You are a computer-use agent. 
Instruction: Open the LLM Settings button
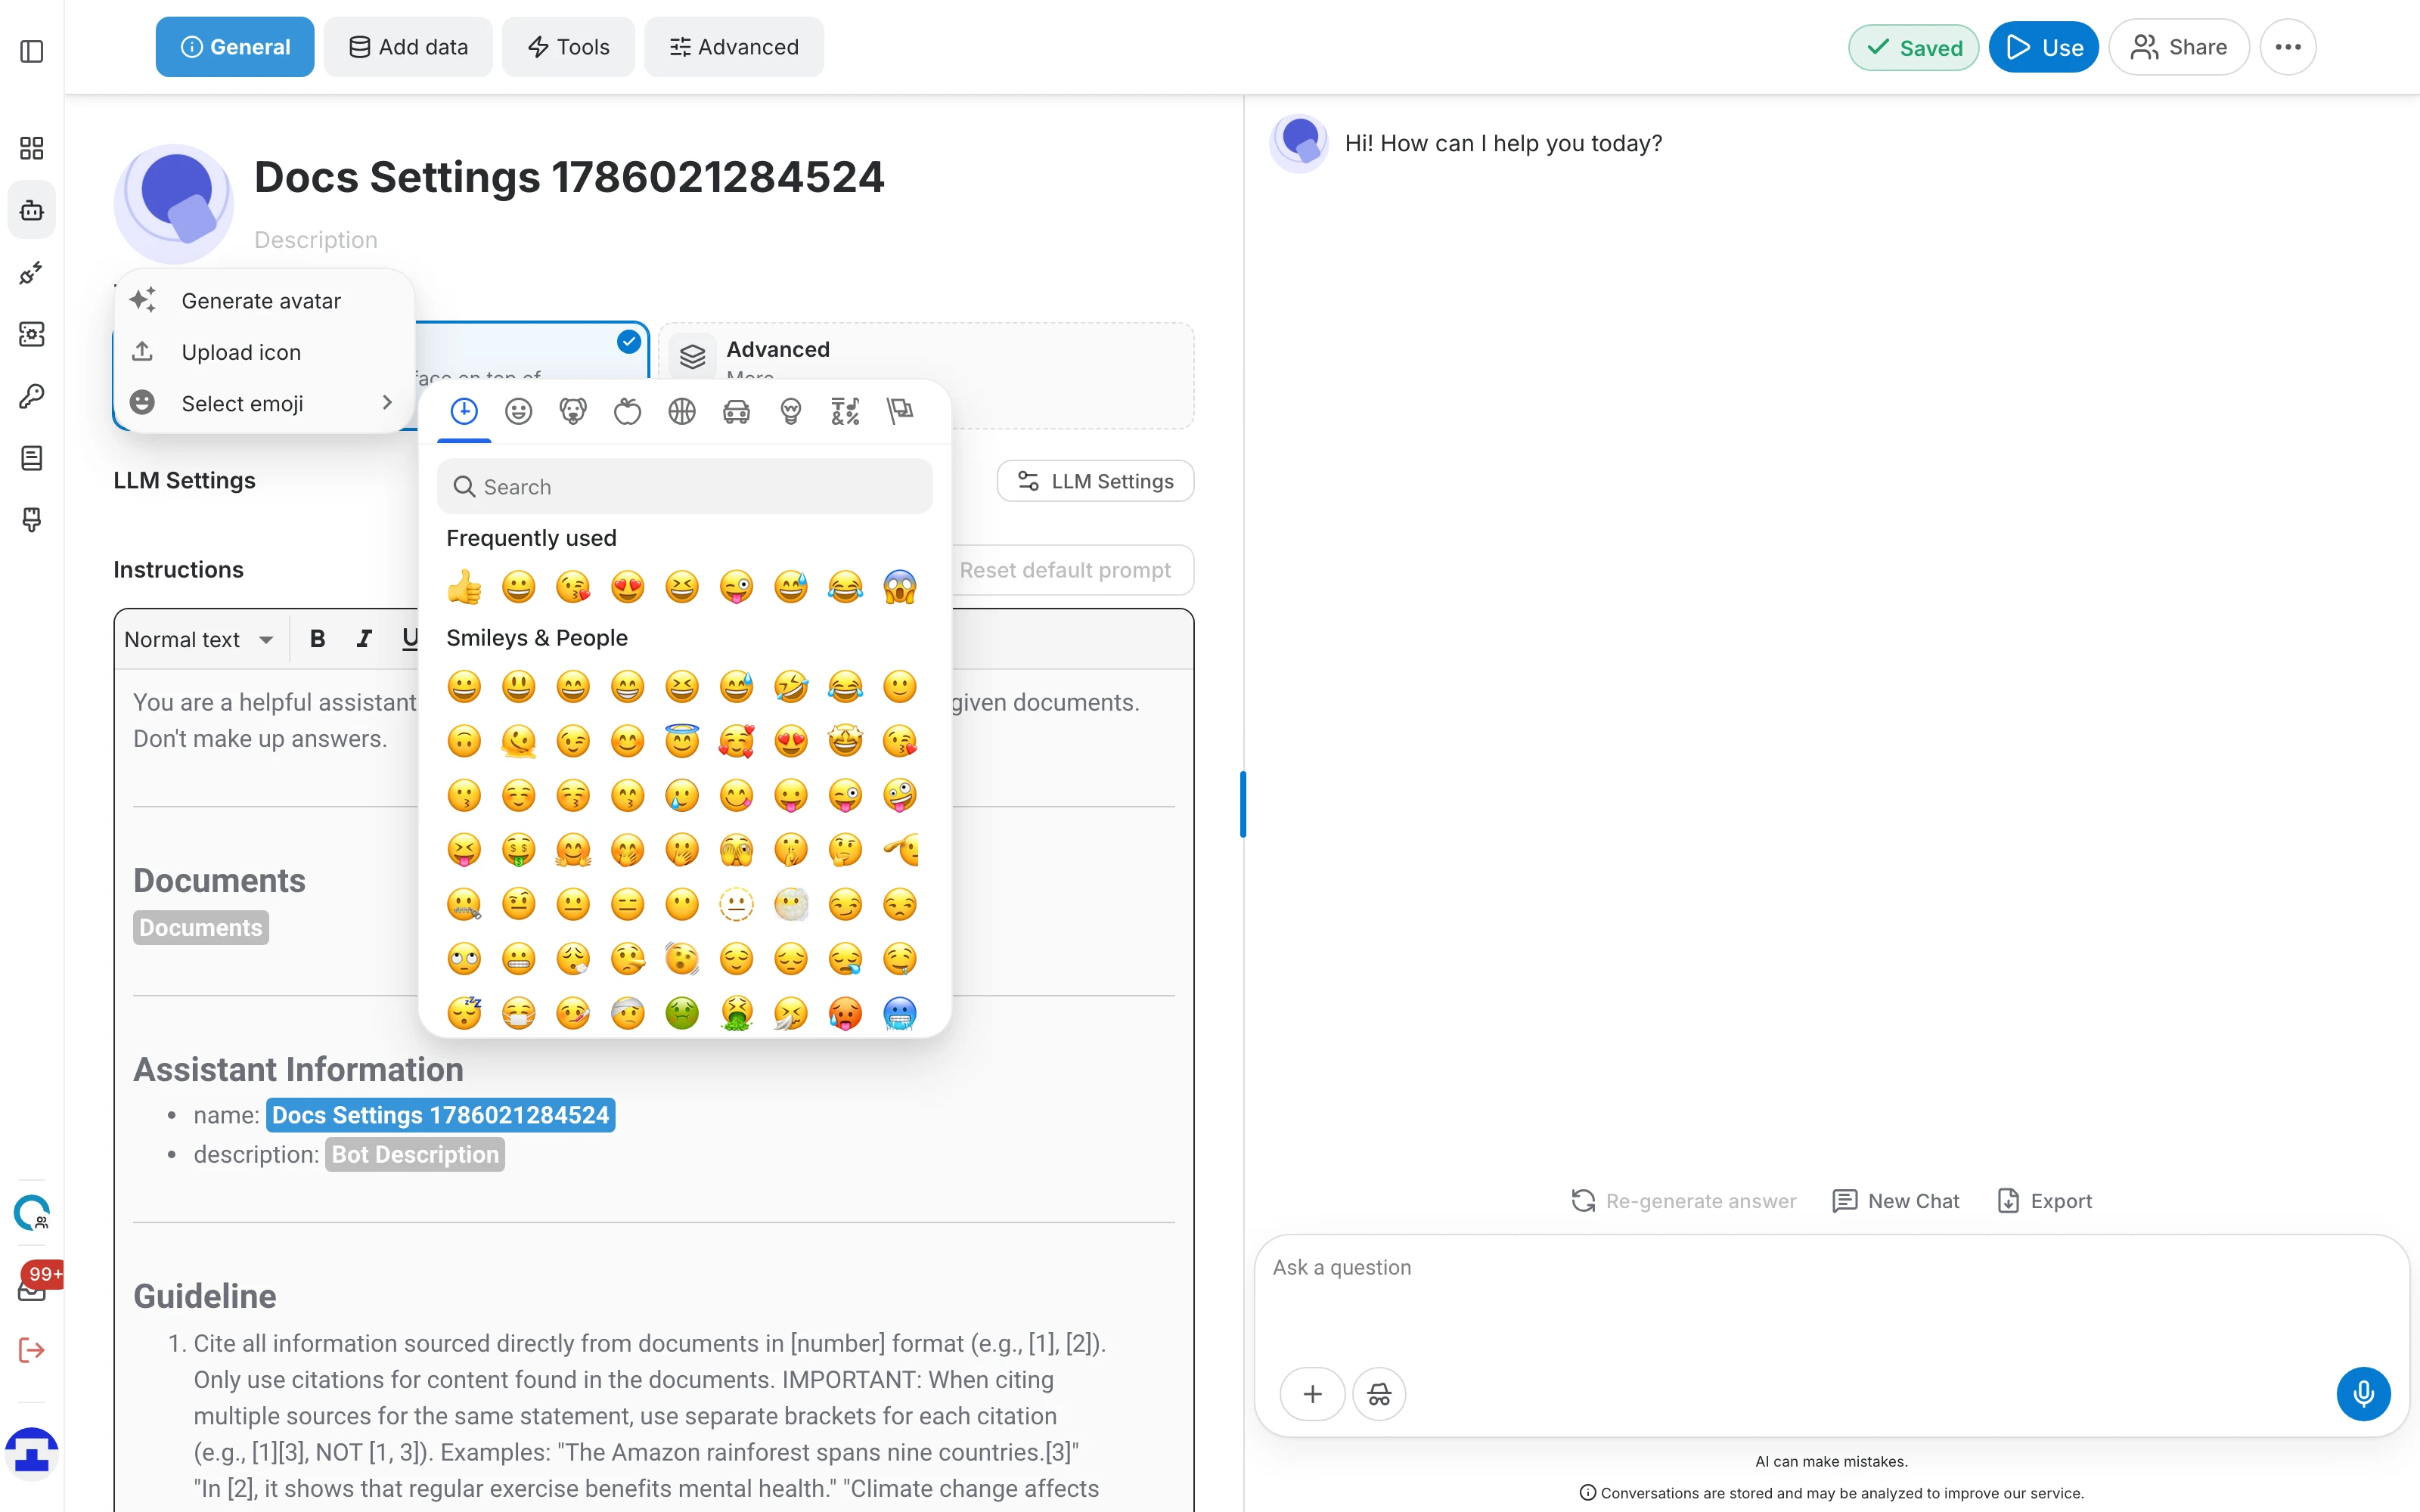pos(1095,481)
